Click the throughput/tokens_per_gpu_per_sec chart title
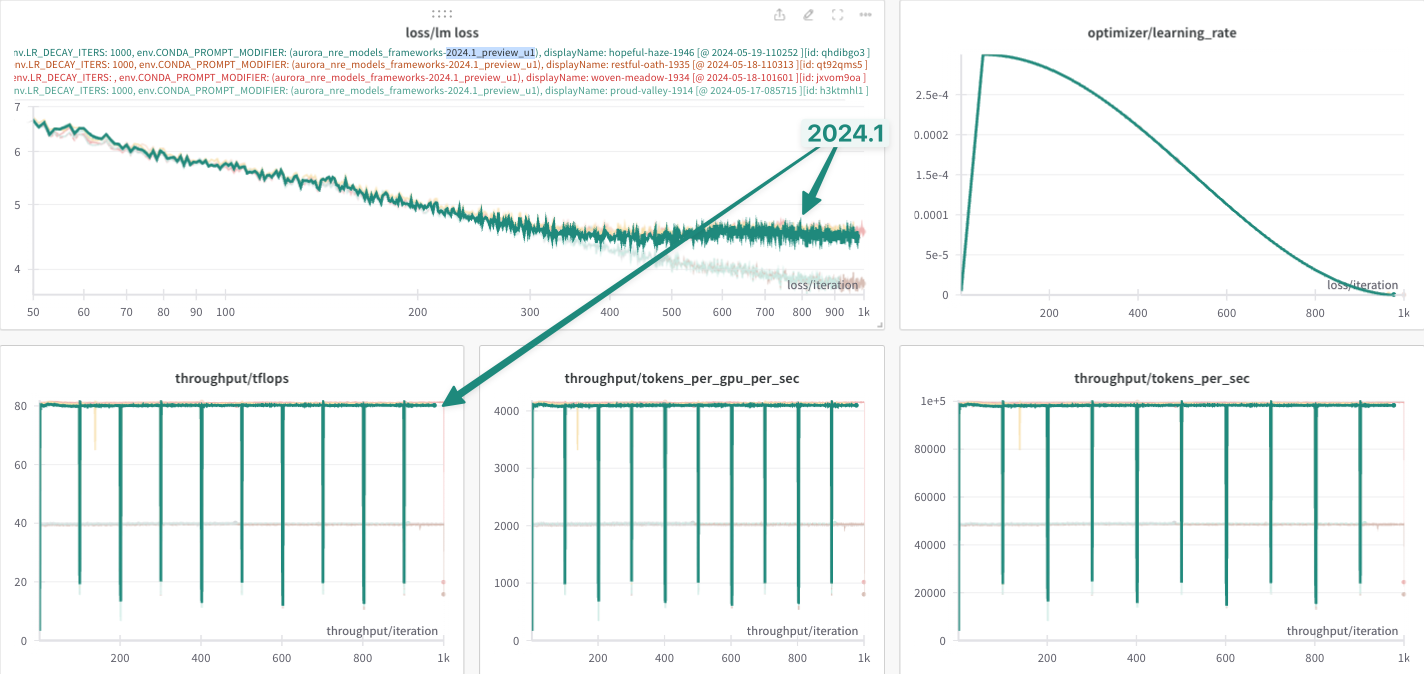 [681, 379]
